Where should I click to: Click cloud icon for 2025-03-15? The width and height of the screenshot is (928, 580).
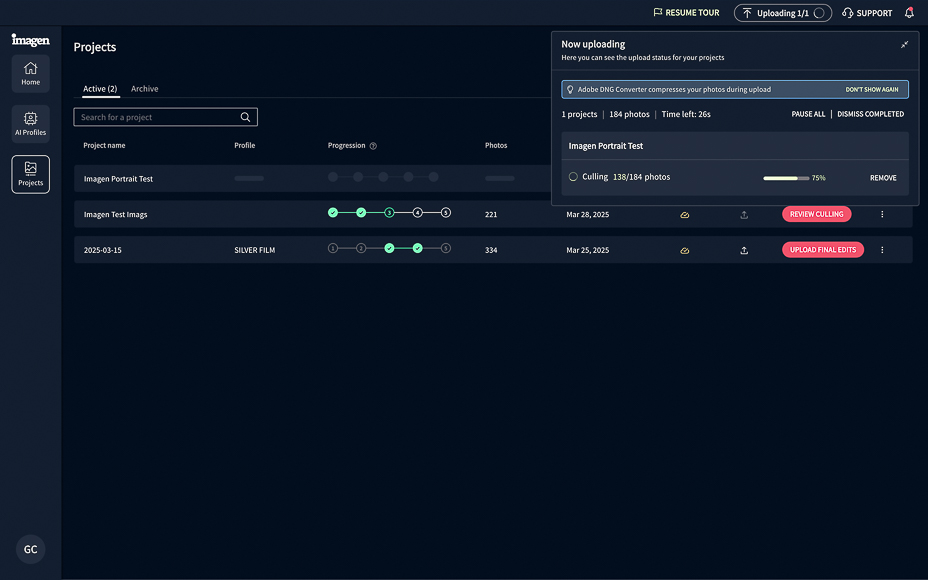click(684, 250)
